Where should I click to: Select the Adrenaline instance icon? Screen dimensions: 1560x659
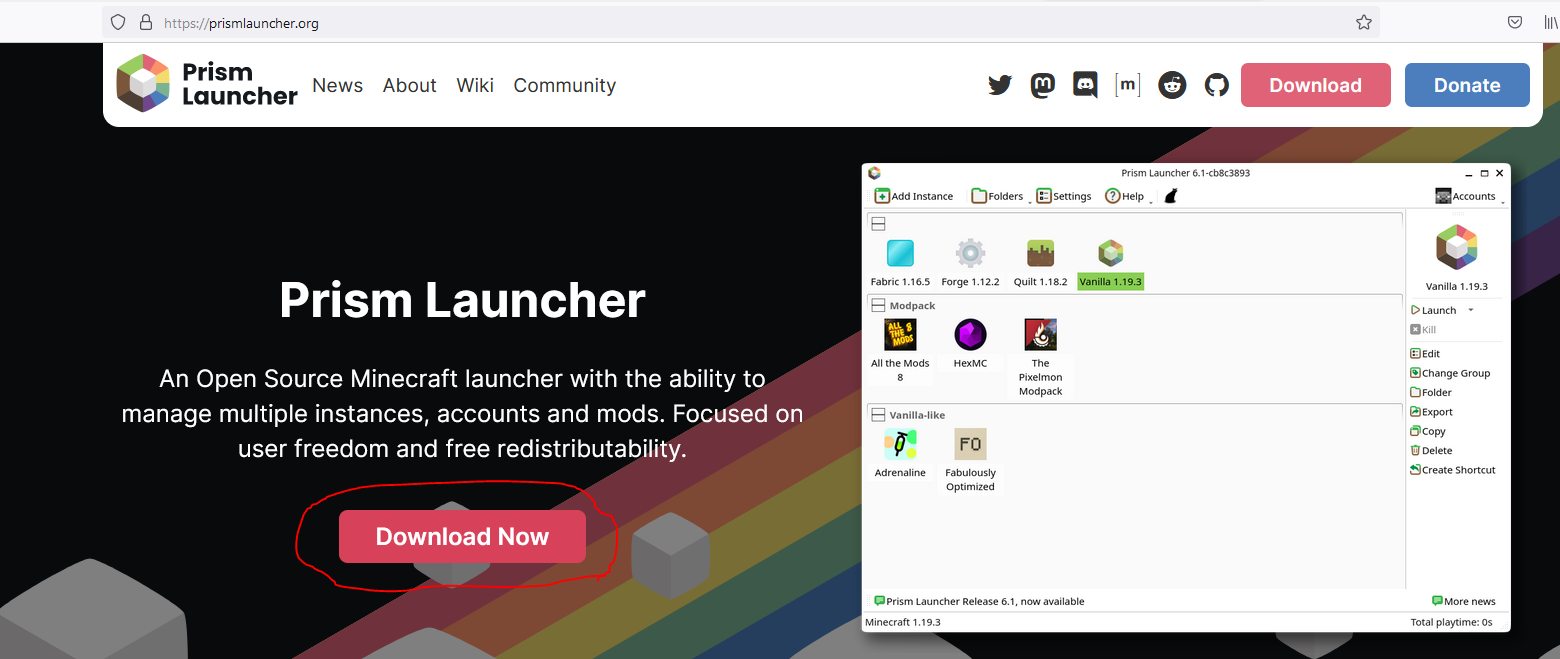click(x=900, y=444)
